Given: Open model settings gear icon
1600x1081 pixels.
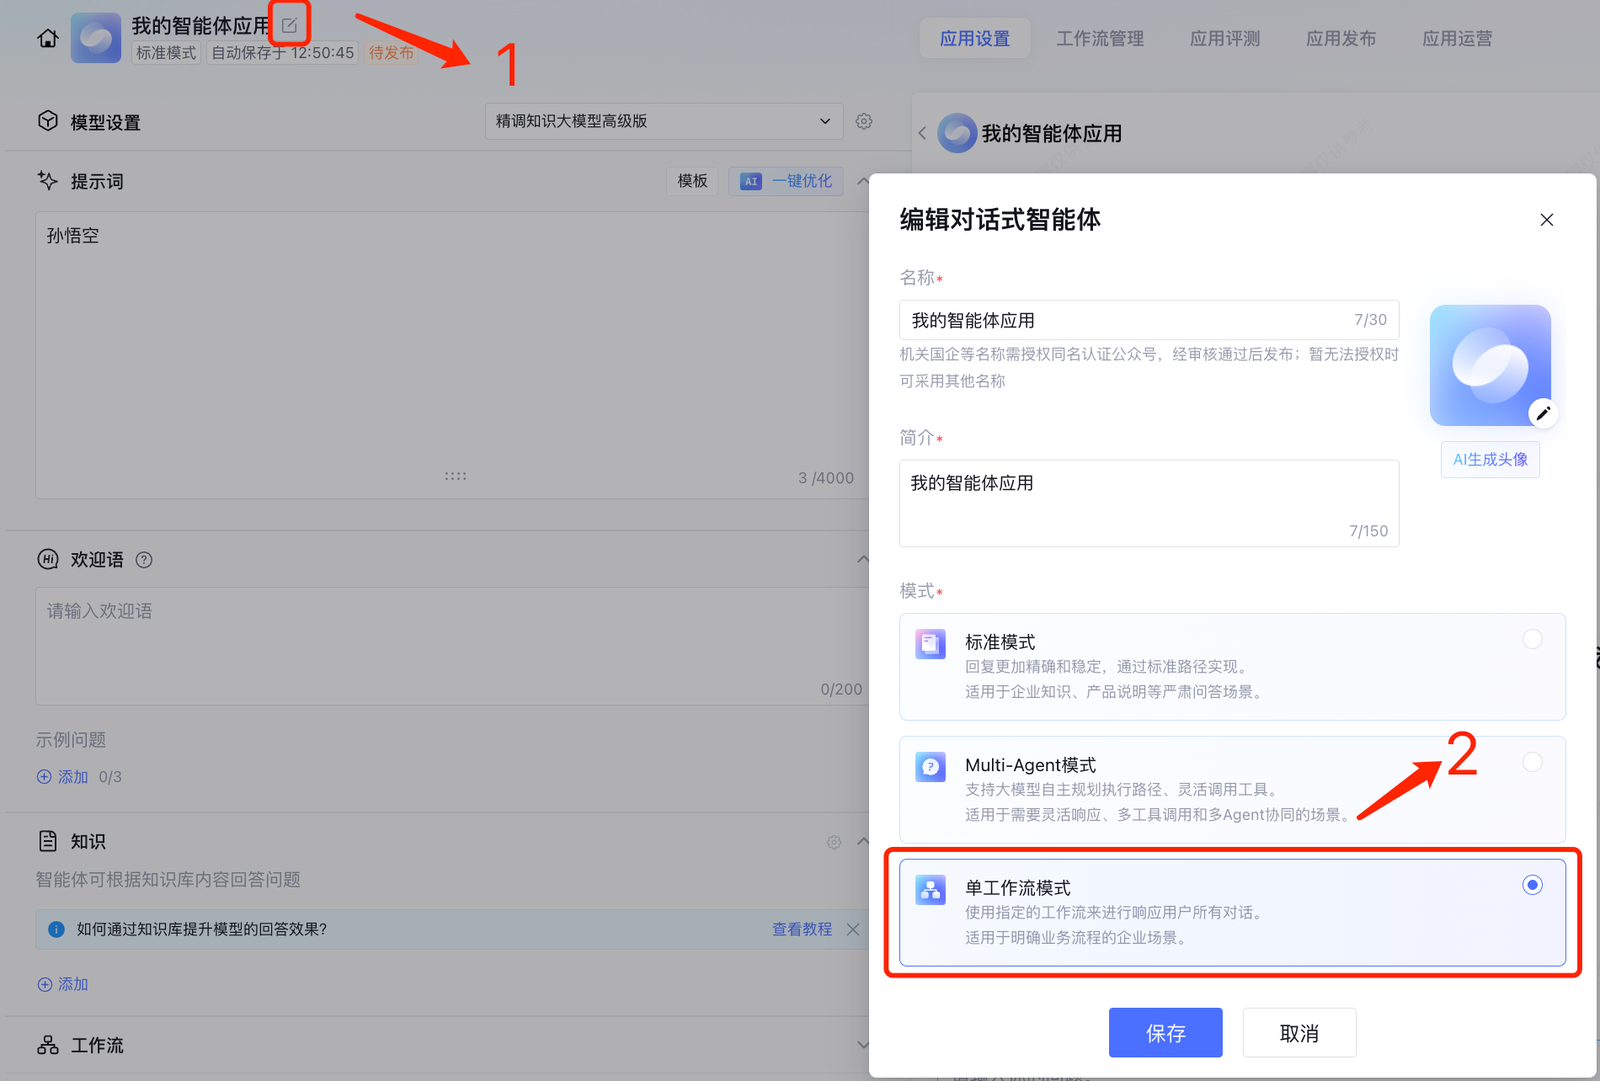Looking at the screenshot, I should coord(864,121).
